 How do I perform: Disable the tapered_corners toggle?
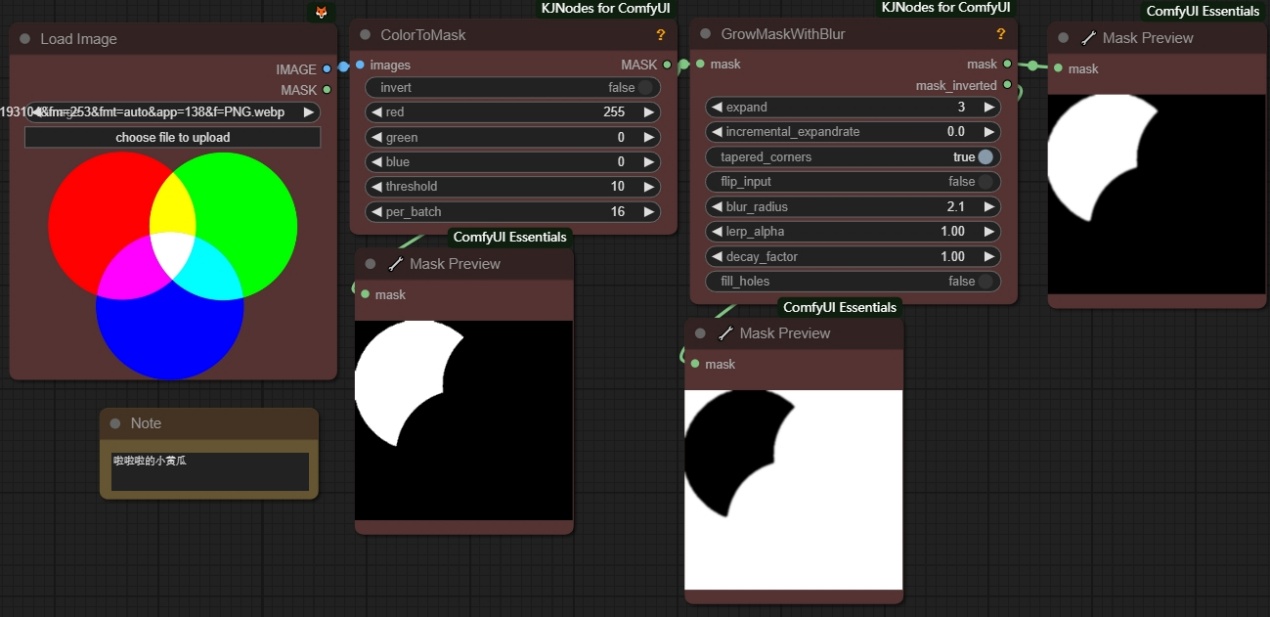(x=985, y=157)
